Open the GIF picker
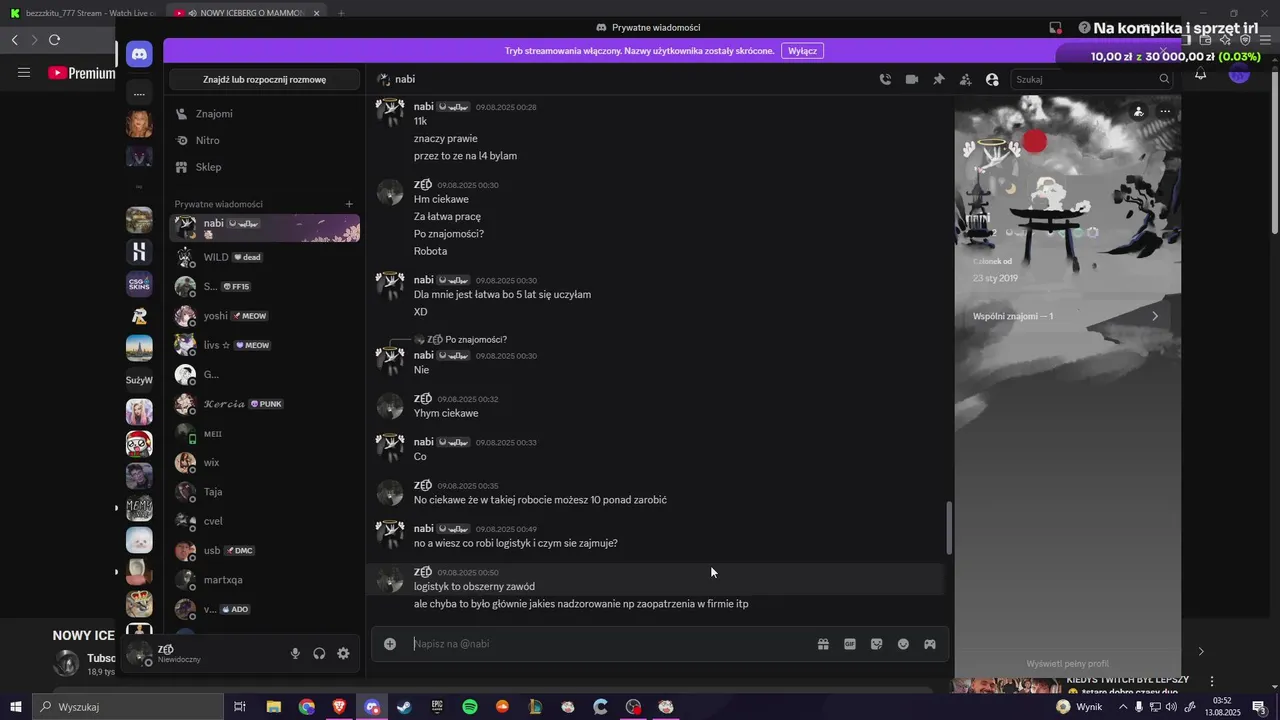The width and height of the screenshot is (1280, 720). [x=850, y=644]
